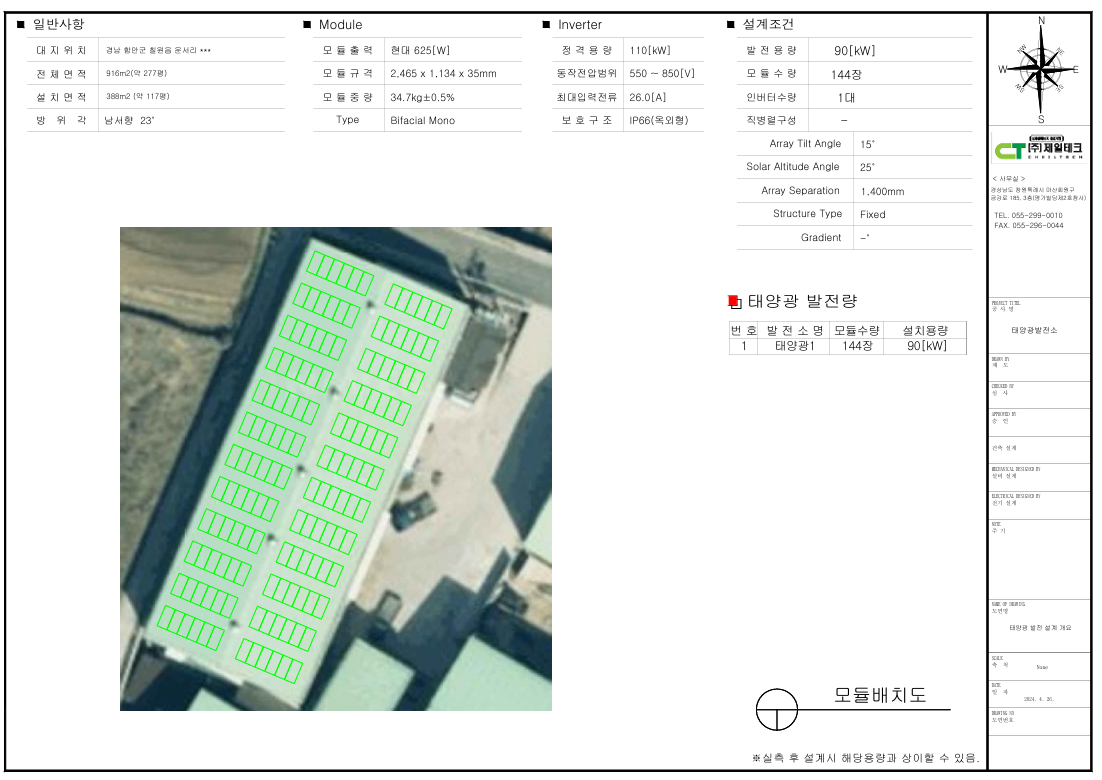This screenshot has height=780, width=1102.
Task: Click the TEL. 055-299-0010 phone number
Action: pos(1028,215)
